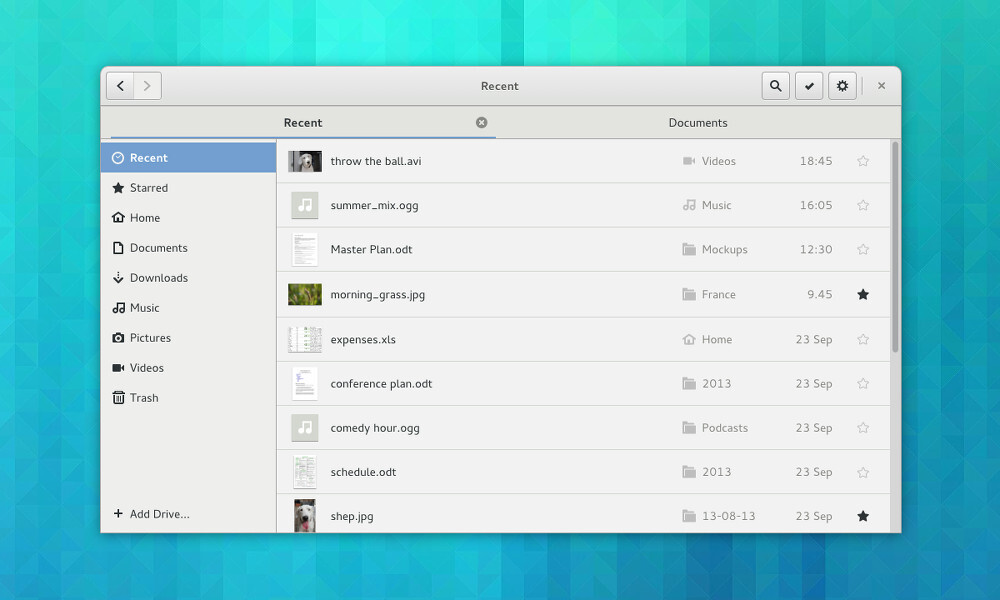Go back using the back arrow

pyautogui.click(x=119, y=86)
